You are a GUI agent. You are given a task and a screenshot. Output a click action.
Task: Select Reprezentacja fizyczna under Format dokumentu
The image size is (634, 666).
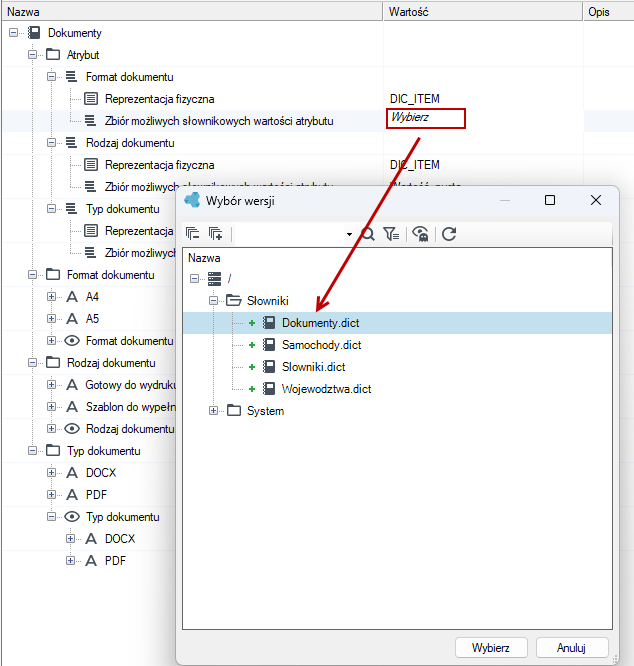coord(160,99)
